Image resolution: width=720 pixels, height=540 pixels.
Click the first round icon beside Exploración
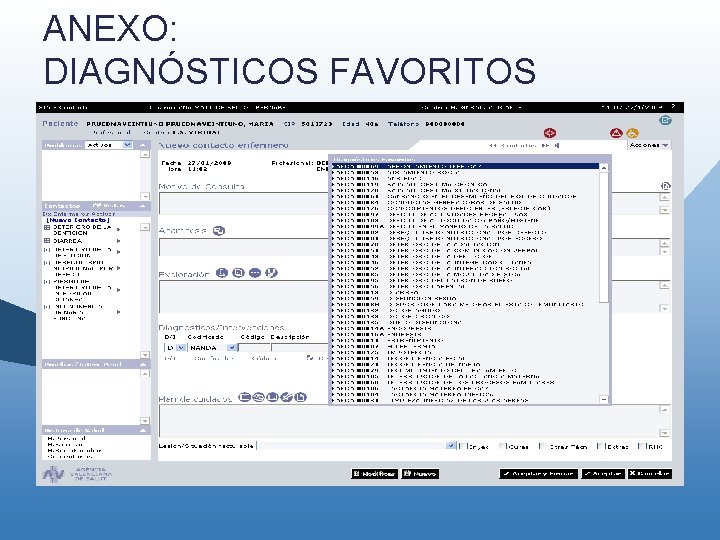tap(222, 273)
